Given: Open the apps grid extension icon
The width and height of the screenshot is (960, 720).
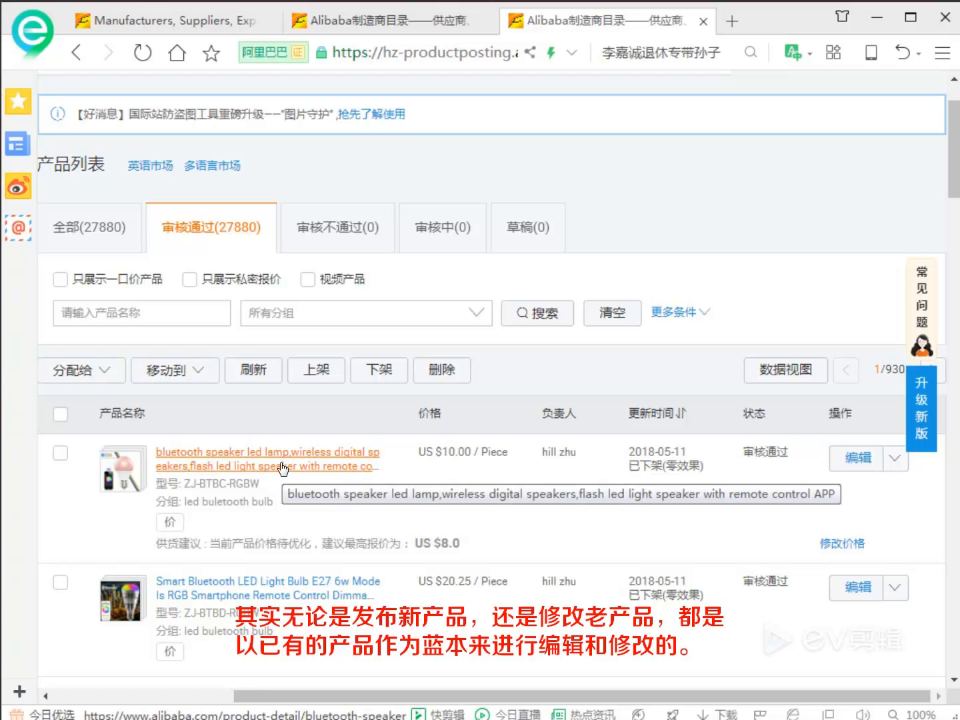Looking at the screenshot, I should (833, 52).
